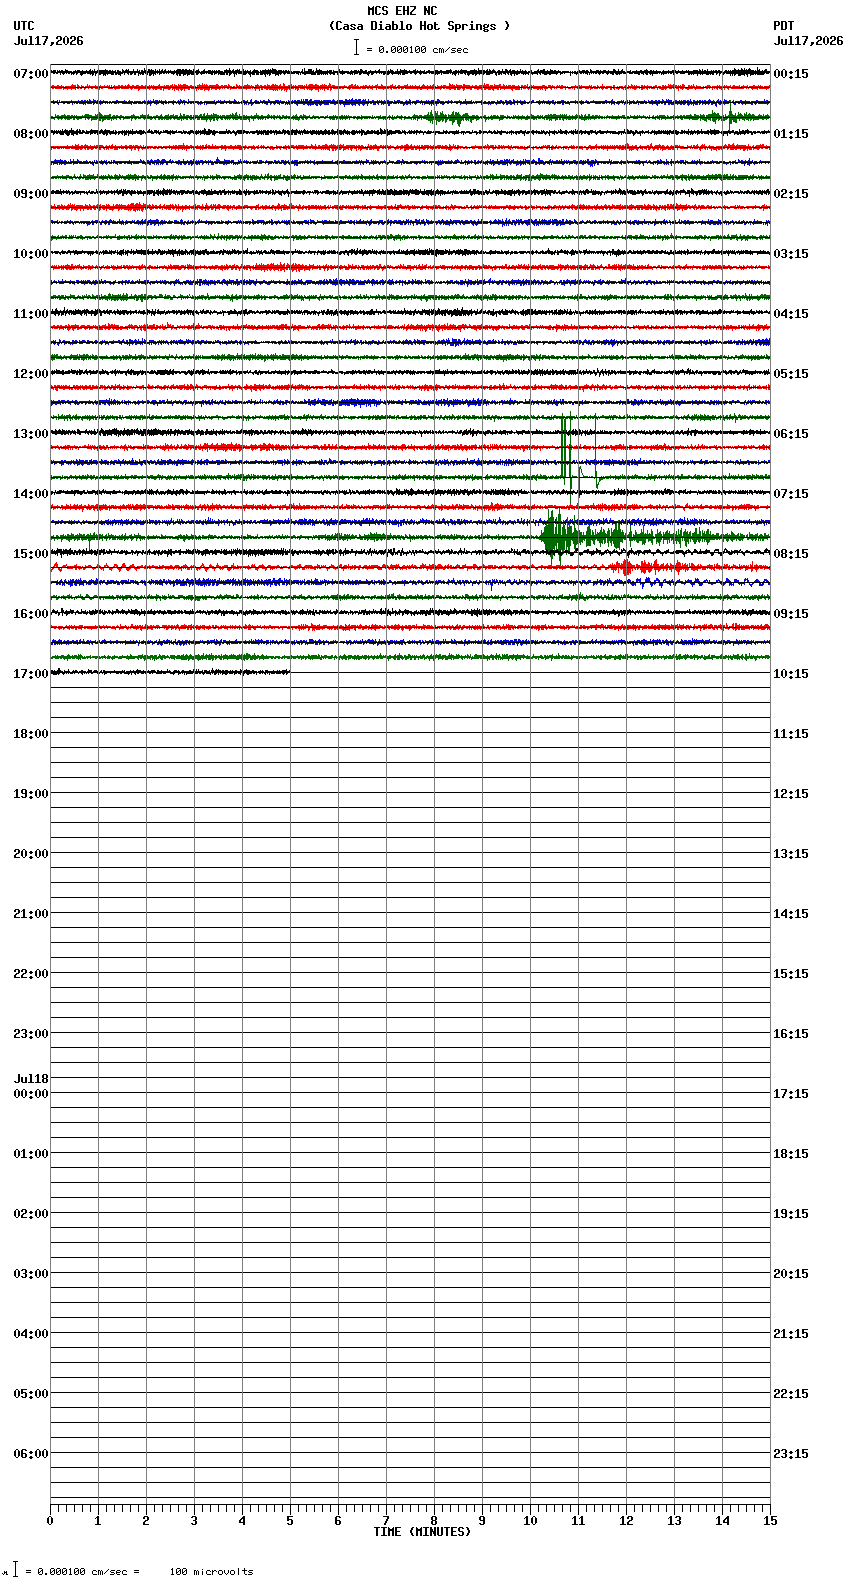Click the "23:00" UTC row label
The image size is (850, 1584).
point(31,1034)
